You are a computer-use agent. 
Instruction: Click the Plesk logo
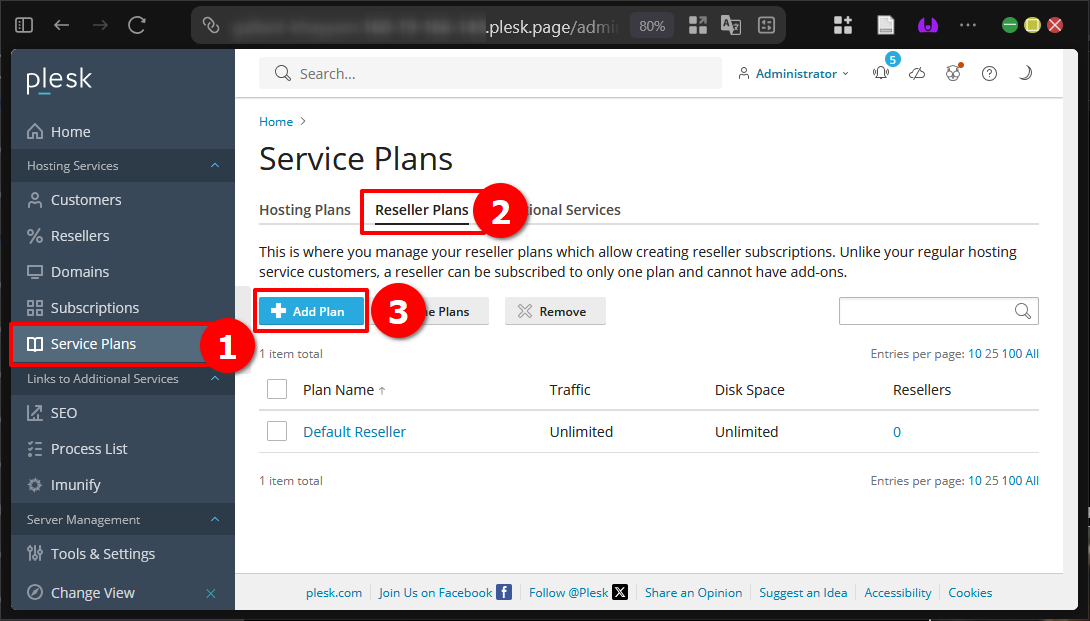tap(59, 80)
